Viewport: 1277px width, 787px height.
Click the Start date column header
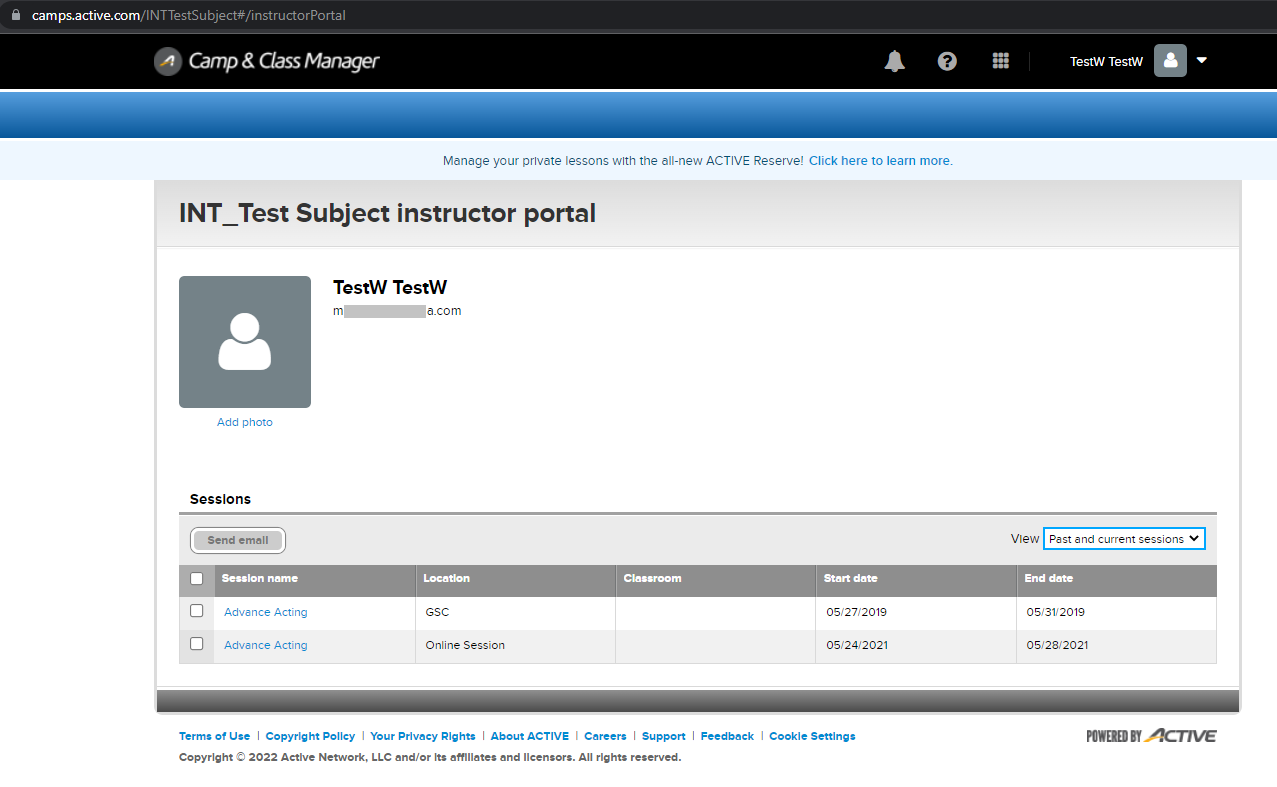pos(850,578)
